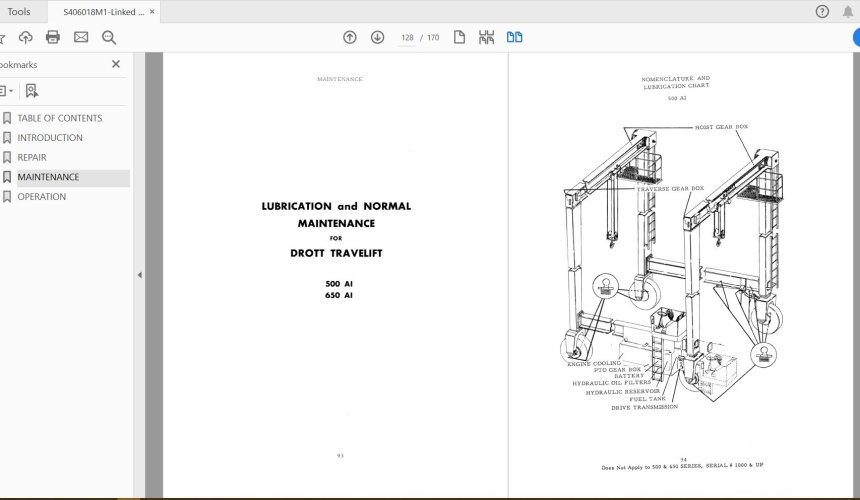Open the find text magnifier icon
Screen dimensions: 860x500
109,37
